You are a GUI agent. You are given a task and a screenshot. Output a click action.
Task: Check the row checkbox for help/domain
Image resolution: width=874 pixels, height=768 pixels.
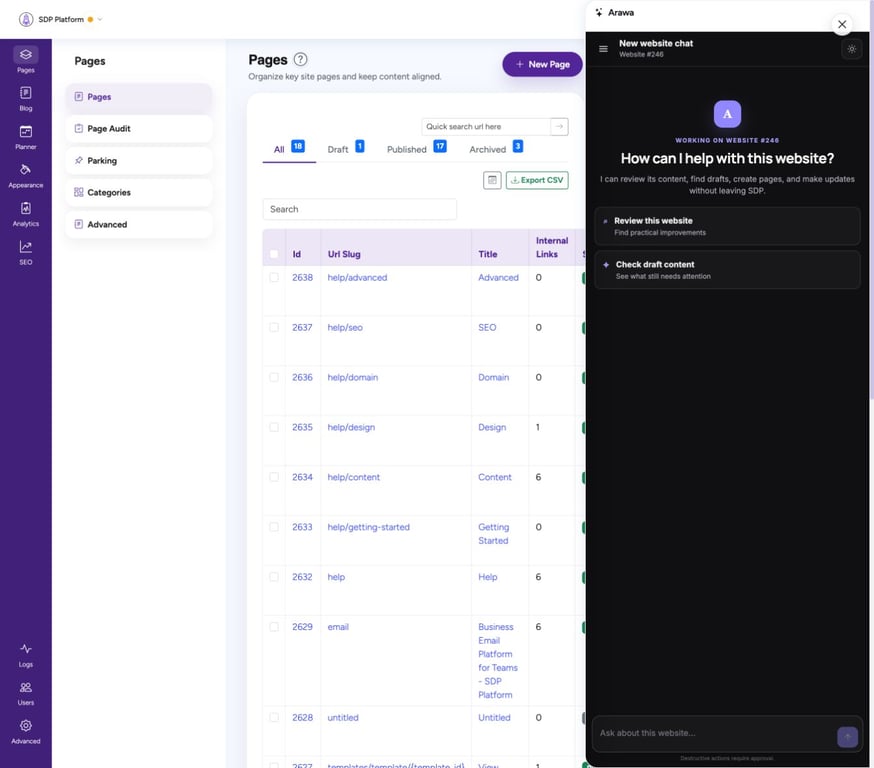pos(274,377)
